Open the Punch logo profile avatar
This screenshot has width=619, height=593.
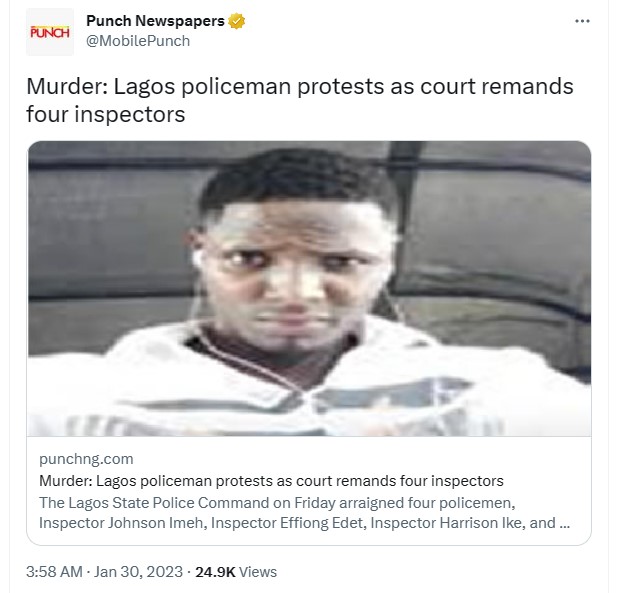50,32
